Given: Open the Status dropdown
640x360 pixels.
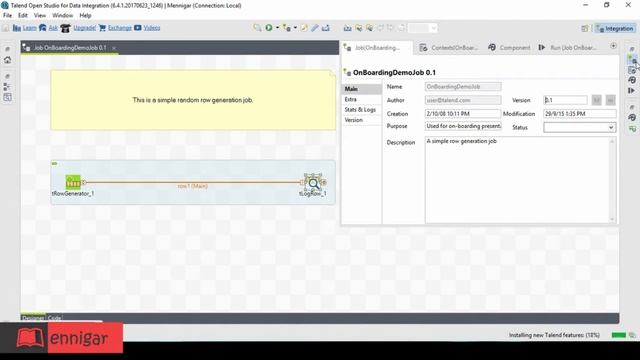Looking at the screenshot, I should [580, 127].
